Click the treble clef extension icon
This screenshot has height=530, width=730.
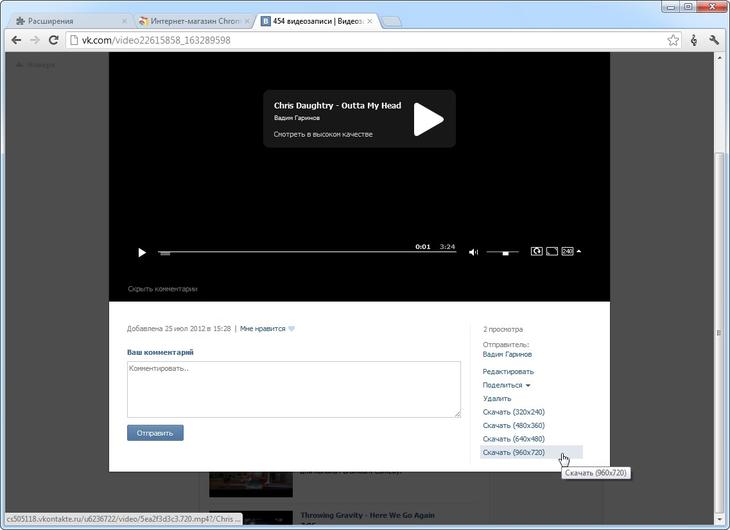pos(694,40)
